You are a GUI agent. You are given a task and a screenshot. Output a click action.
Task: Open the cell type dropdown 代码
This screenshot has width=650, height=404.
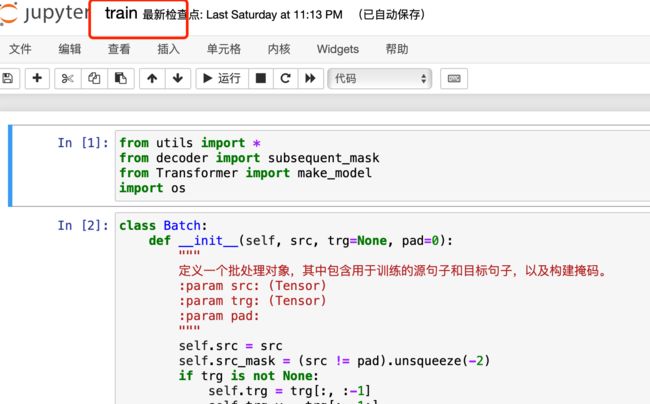pyautogui.click(x=380, y=78)
